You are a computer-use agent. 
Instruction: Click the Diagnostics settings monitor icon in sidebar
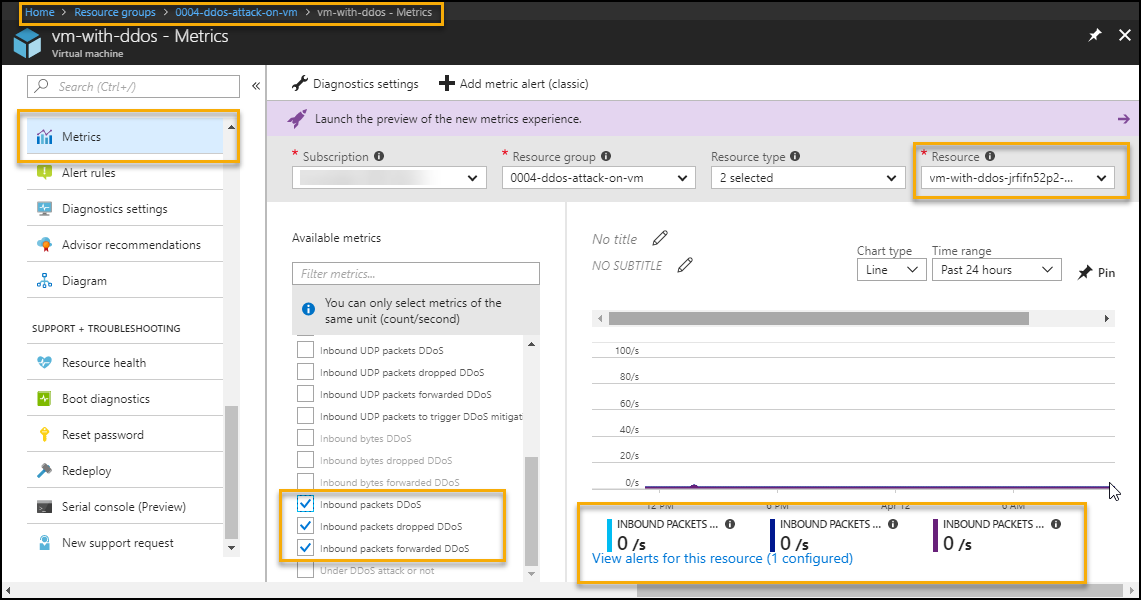pyautogui.click(x=44, y=209)
